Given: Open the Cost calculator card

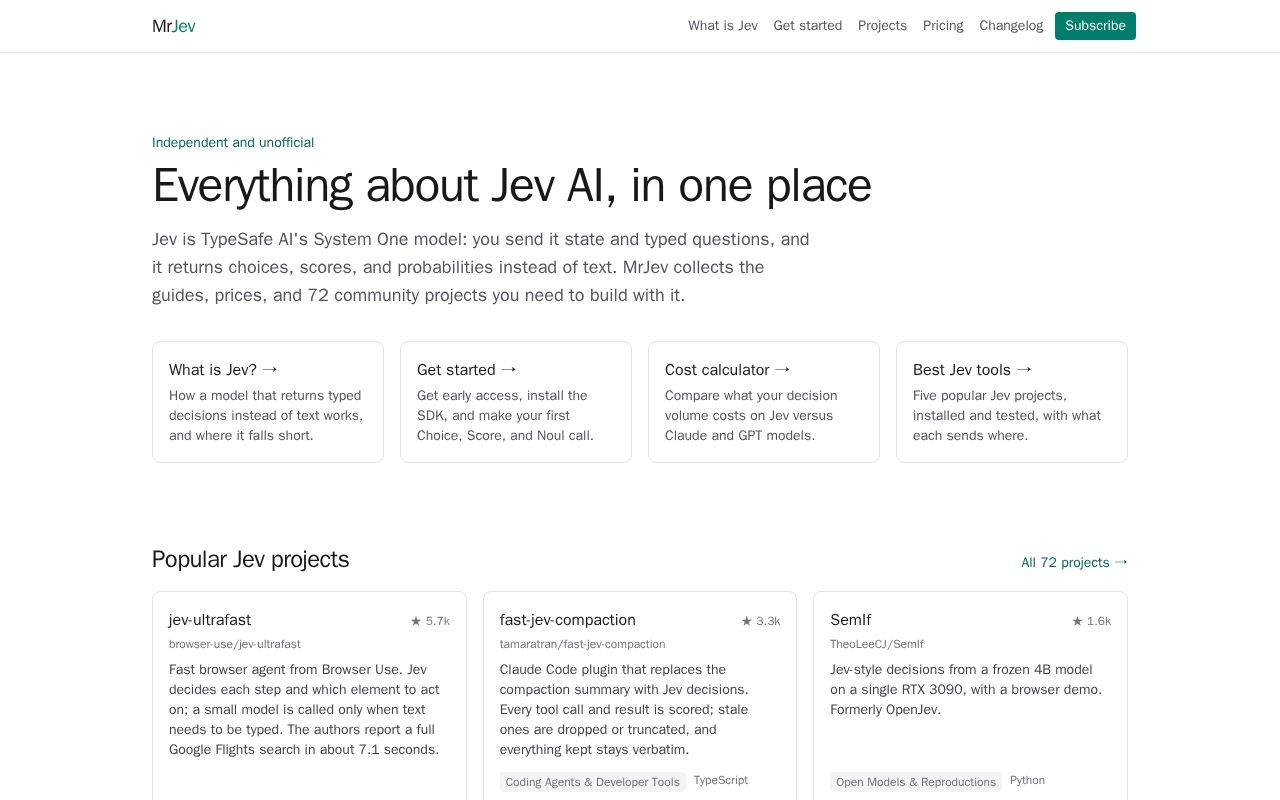Looking at the screenshot, I should (764, 402).
